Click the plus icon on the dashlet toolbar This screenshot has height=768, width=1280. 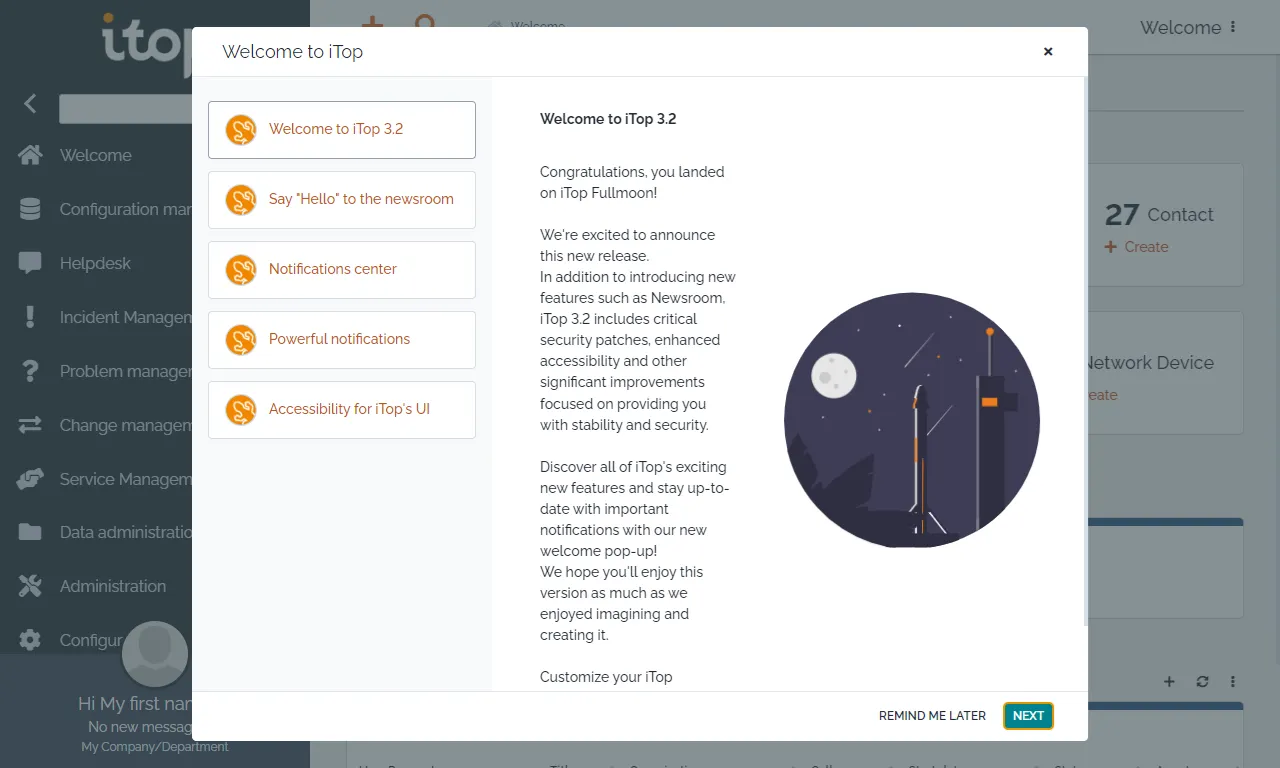point(1169,681)
